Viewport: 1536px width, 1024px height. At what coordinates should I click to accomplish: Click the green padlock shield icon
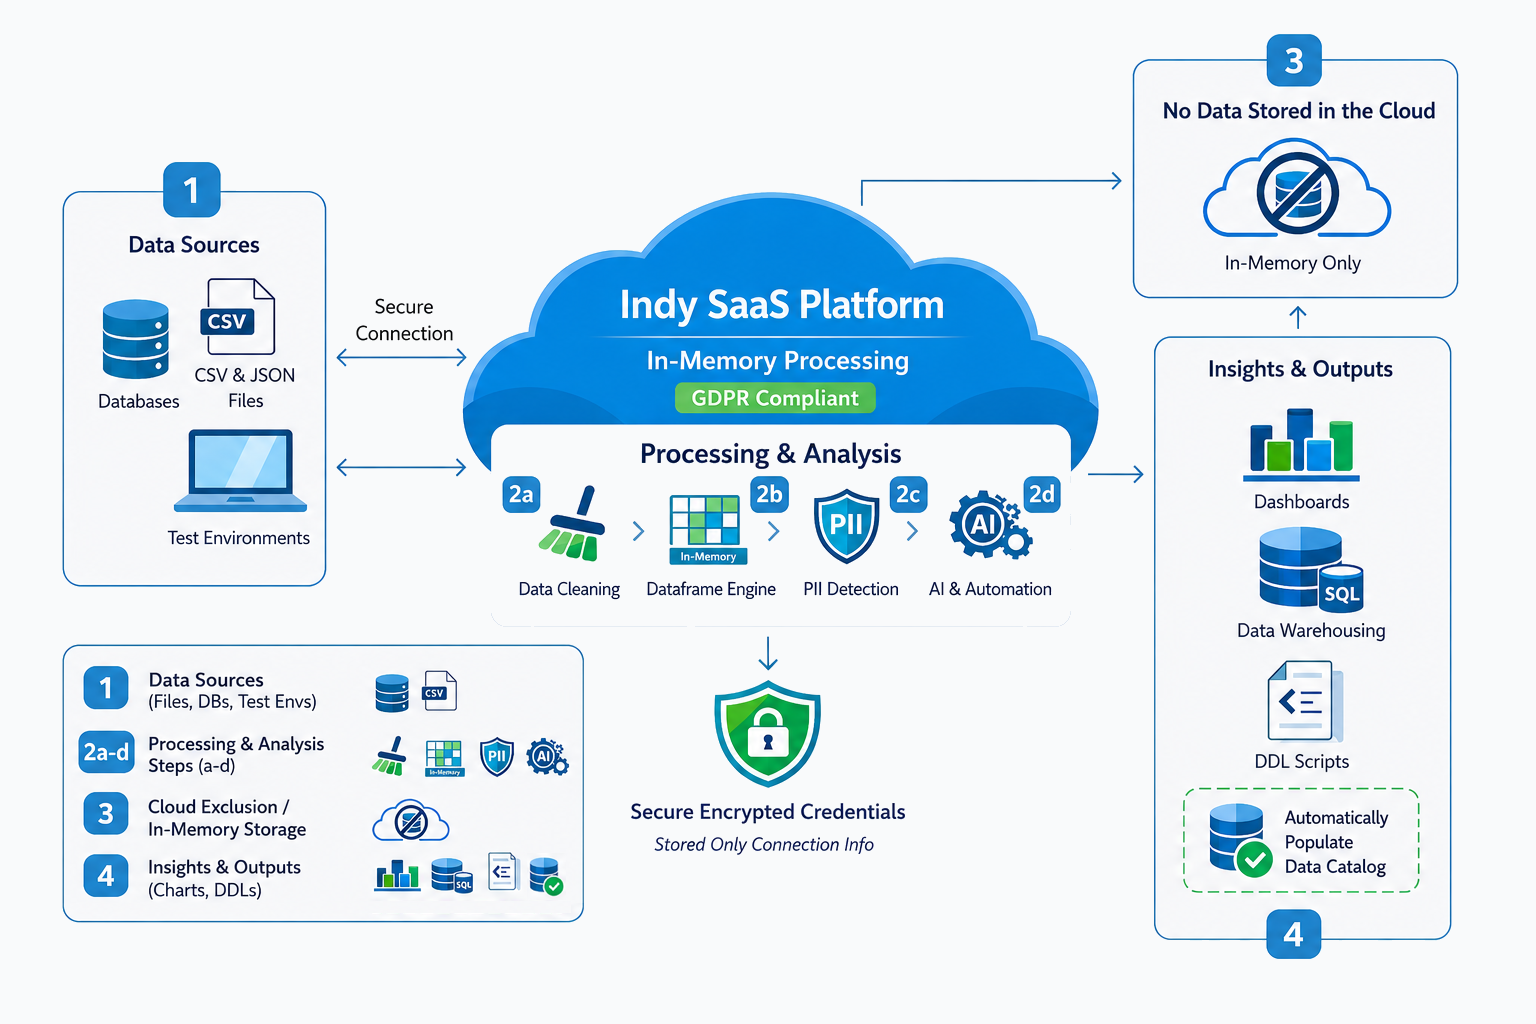coord(768,734)
